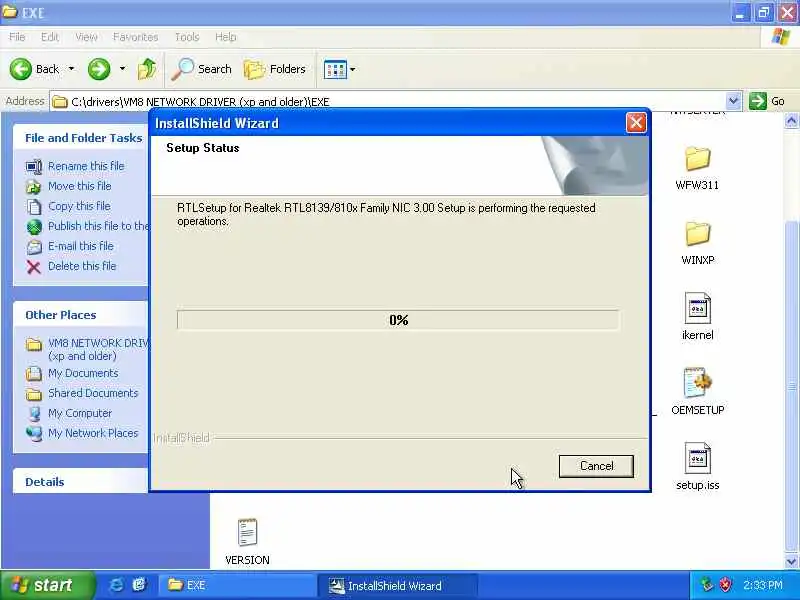Click the Windows flag logo in Explorer
800x600 pixels.
[781, 37]
